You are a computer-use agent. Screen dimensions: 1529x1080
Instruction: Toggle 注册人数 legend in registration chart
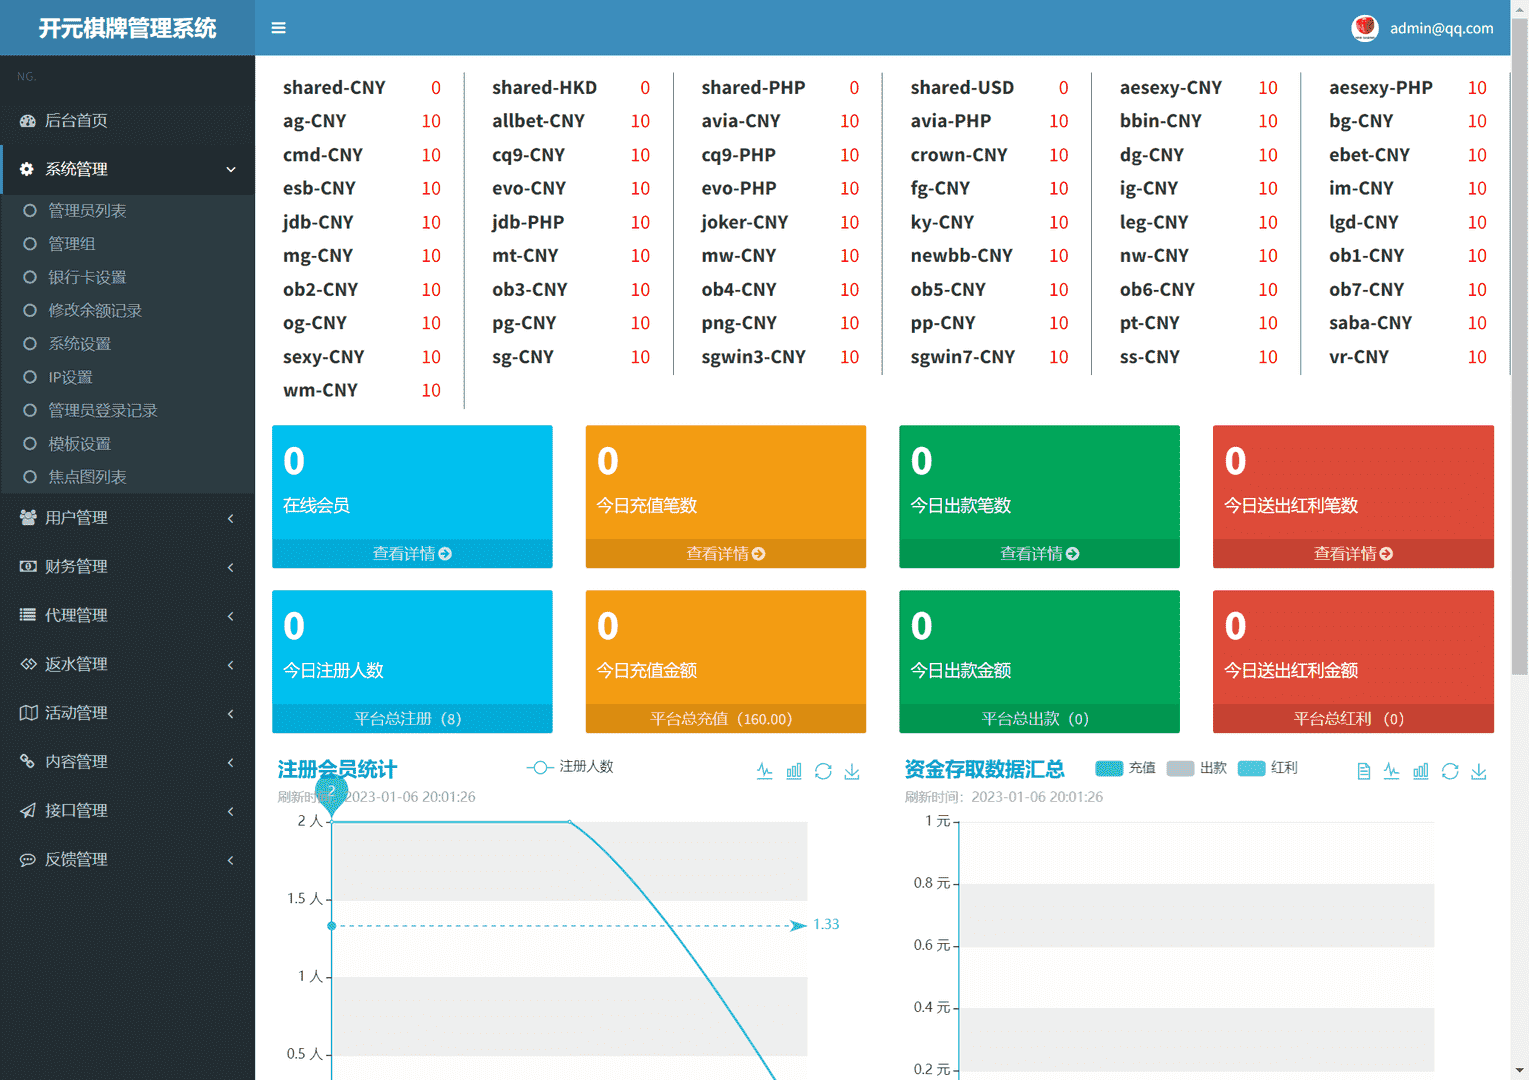pyautogui.click(x=570, y=767)
